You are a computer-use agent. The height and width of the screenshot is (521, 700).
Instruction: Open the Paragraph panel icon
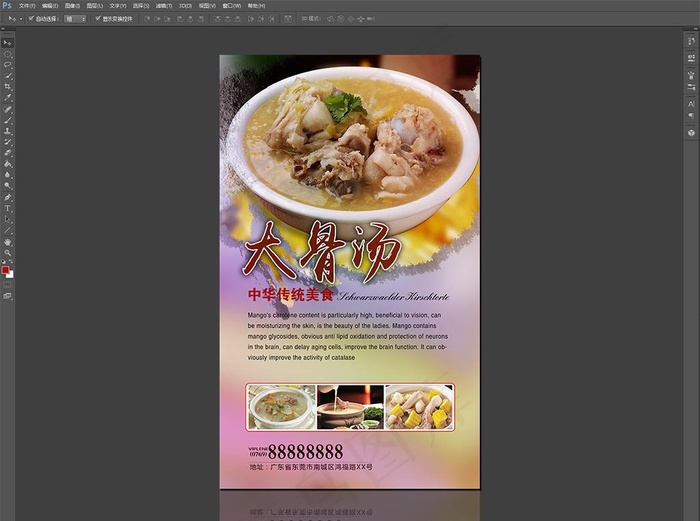691,115
